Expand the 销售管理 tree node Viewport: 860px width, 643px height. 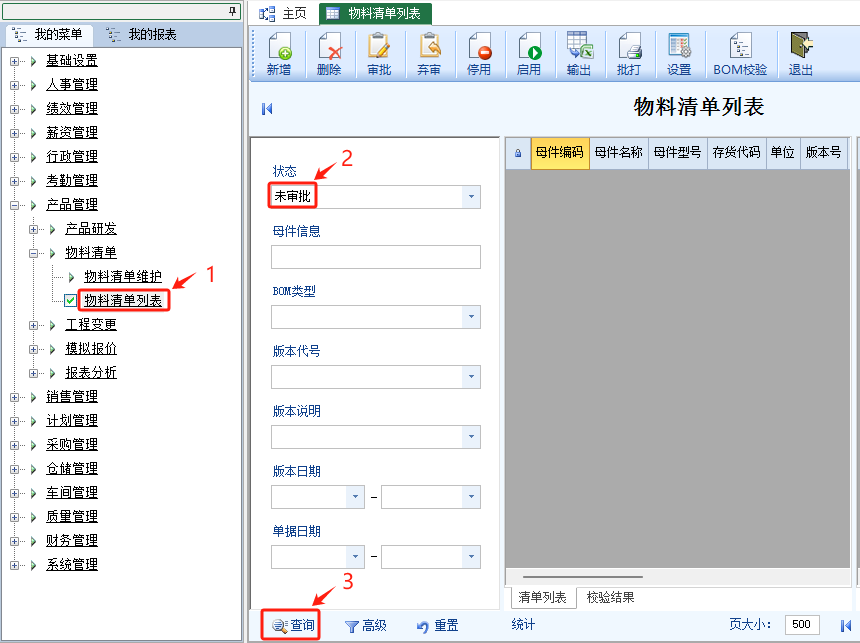15,396
